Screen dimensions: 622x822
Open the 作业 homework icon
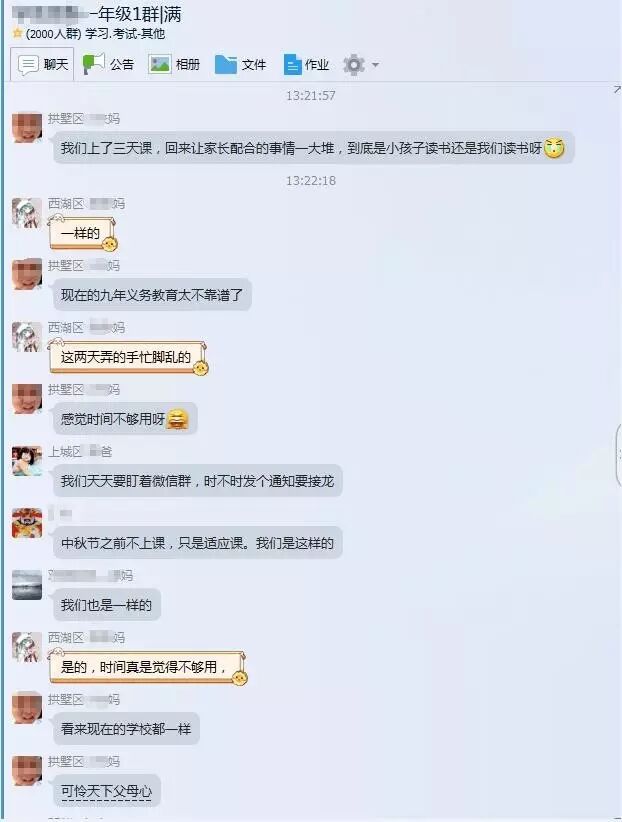click(292, 64)
